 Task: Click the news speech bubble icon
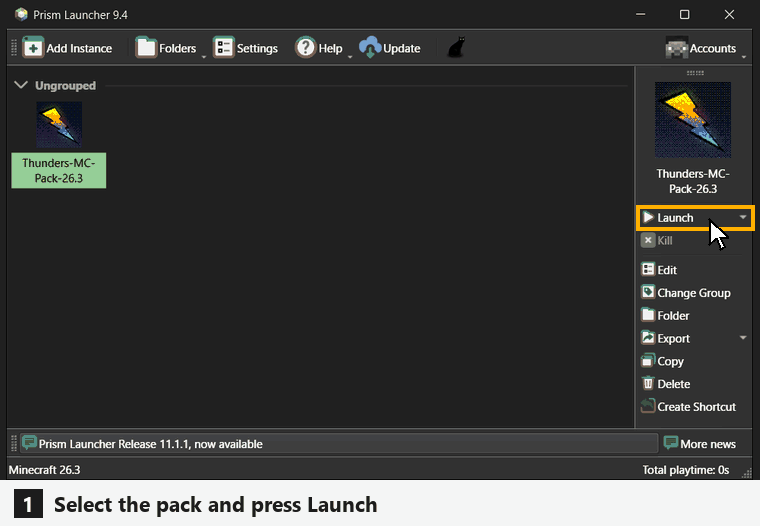(30, 443)
